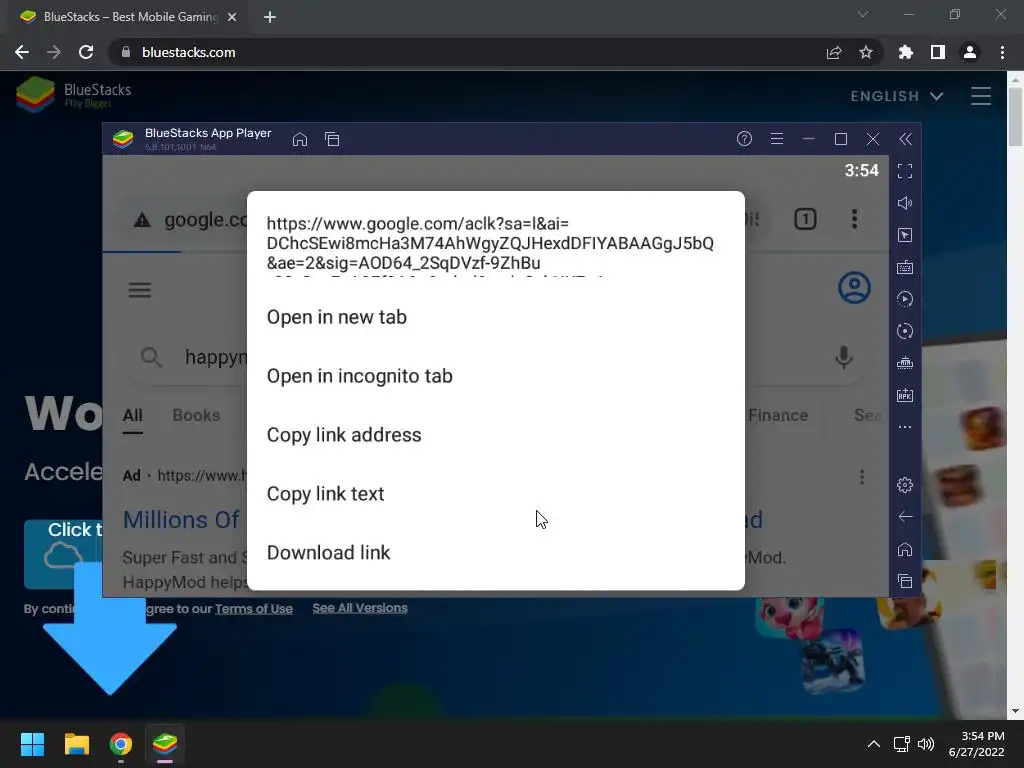
Task: Choose Download link option
Action: point(496,552)
